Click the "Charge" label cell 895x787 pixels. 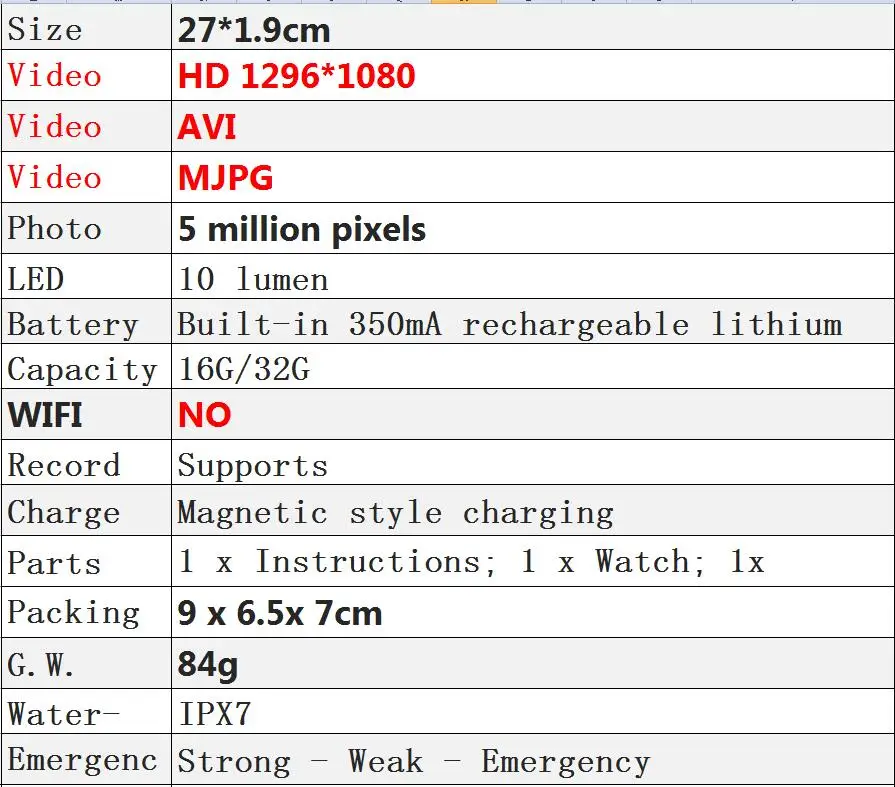click(x=86, y=510)
